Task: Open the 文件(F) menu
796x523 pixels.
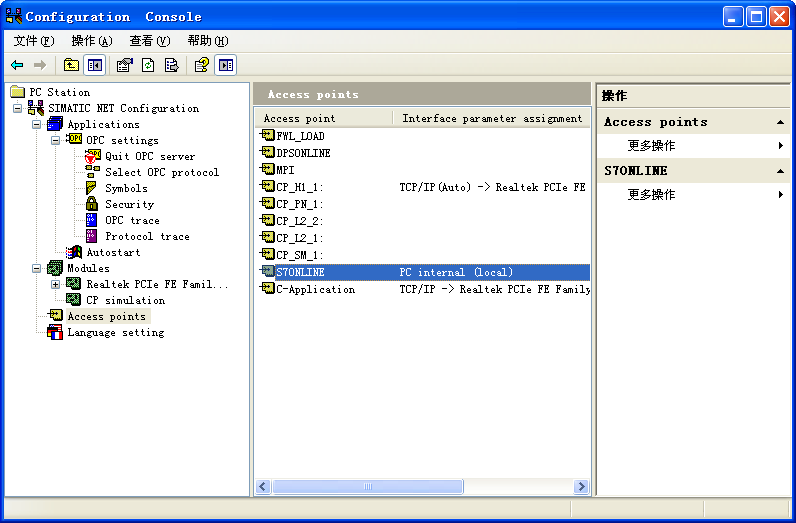Action: coord(34,41)
